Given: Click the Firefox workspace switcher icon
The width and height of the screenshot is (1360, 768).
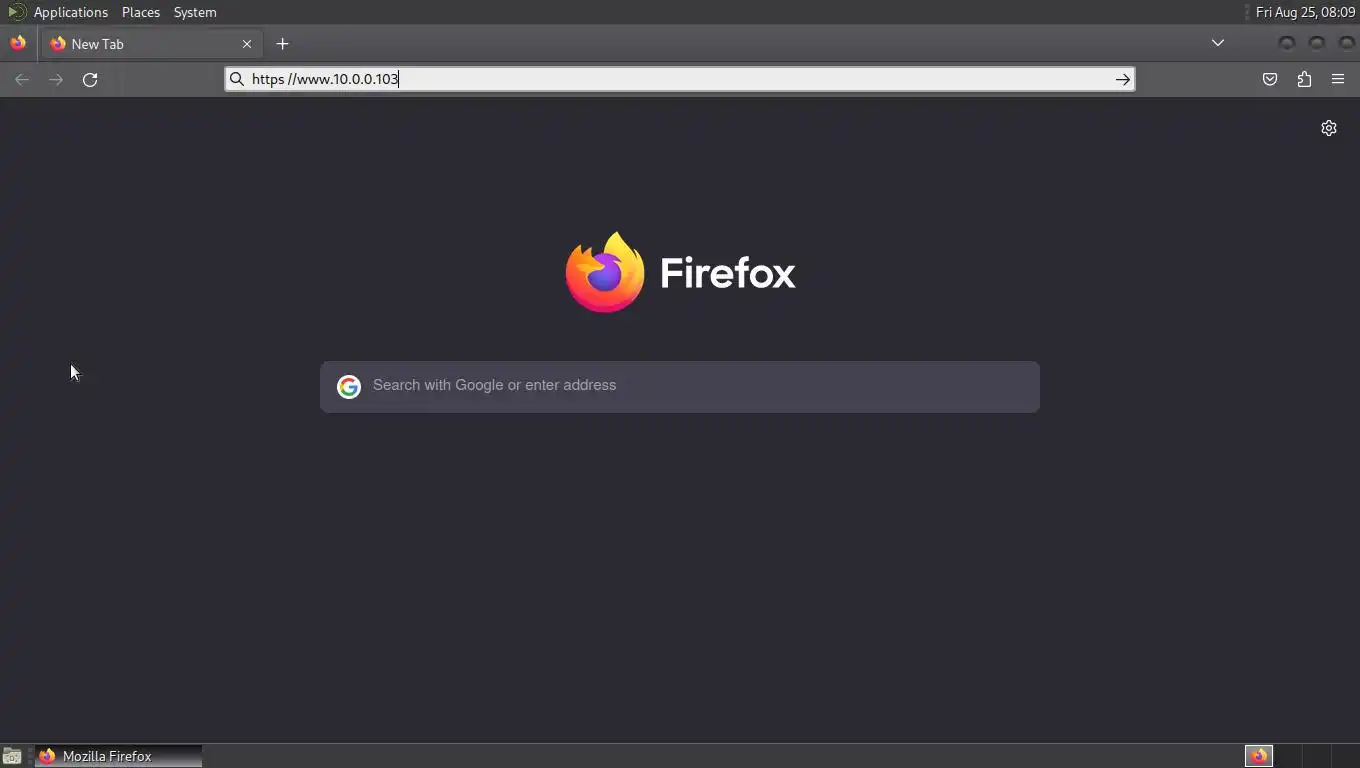Looking at the screenshot, I should click(1259, 756).
